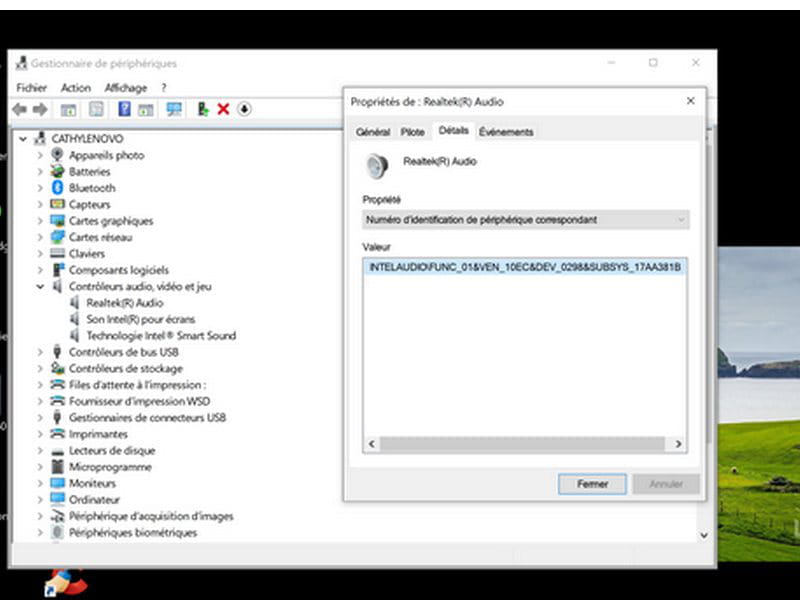Click the device tree's down scroll arrow
The height and width of the screenshot is (600, 800).
704,535
